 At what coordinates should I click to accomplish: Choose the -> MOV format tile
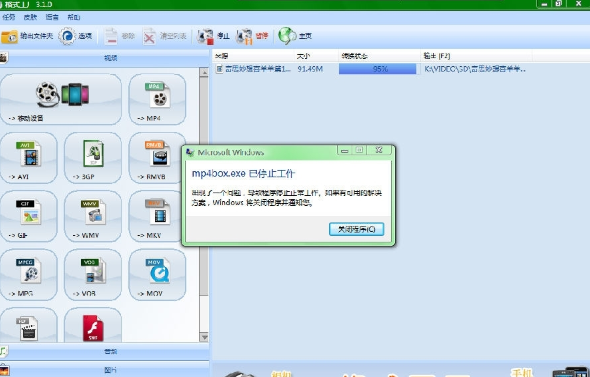click(157, 274)
